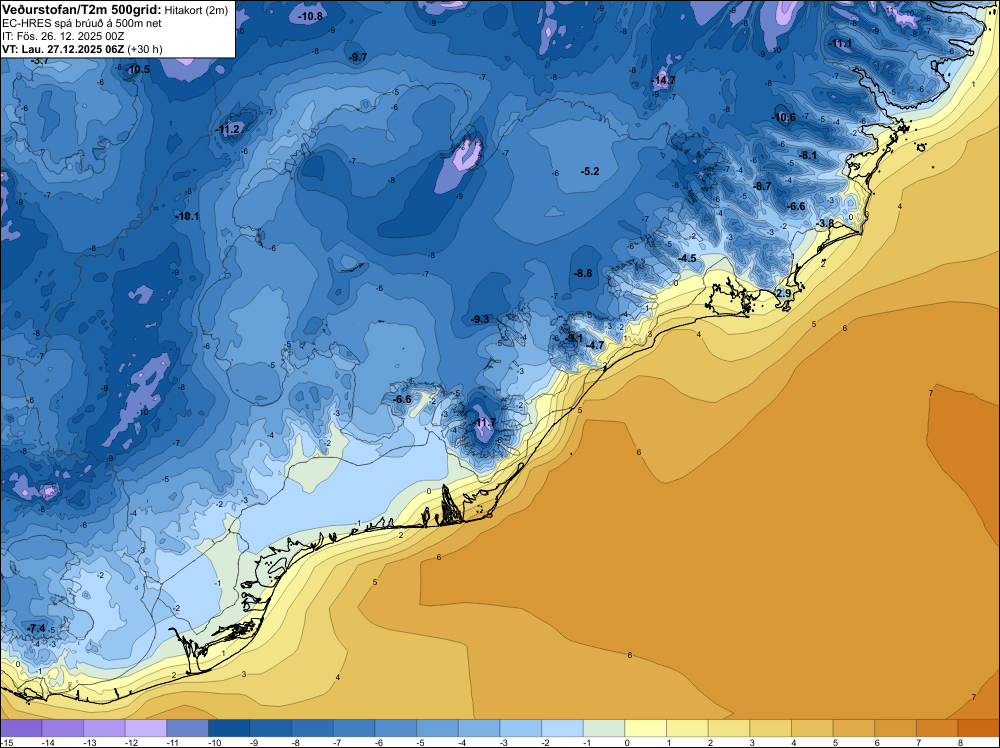The width and height of the screenshot is (1000, 748).
Task: Click the -11.7 label on the glacier peak
Action: tap(485, 423)
